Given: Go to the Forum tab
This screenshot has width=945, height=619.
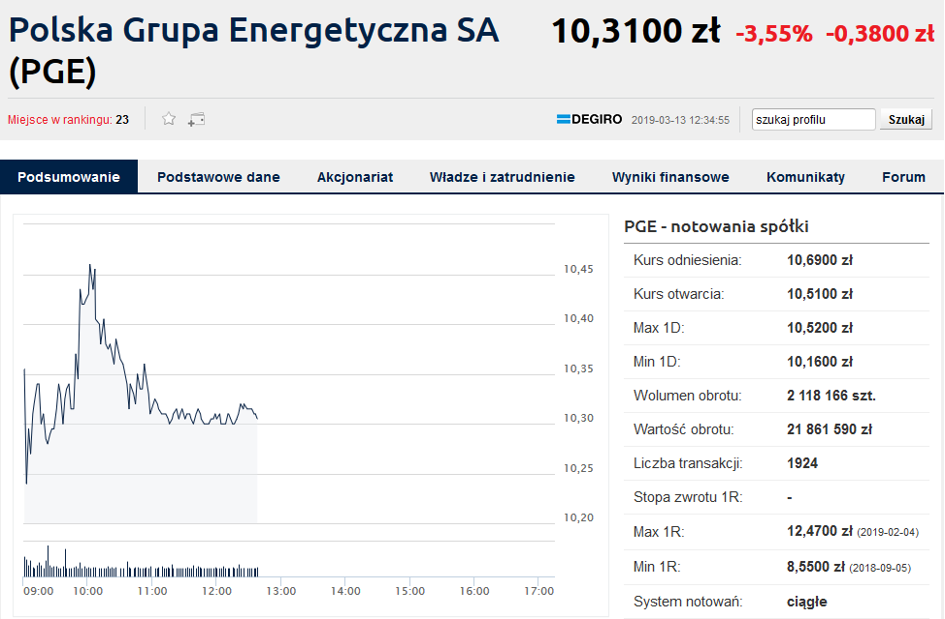Looking at the screenshot, I should pyautogui.click(x=903, y=177).
